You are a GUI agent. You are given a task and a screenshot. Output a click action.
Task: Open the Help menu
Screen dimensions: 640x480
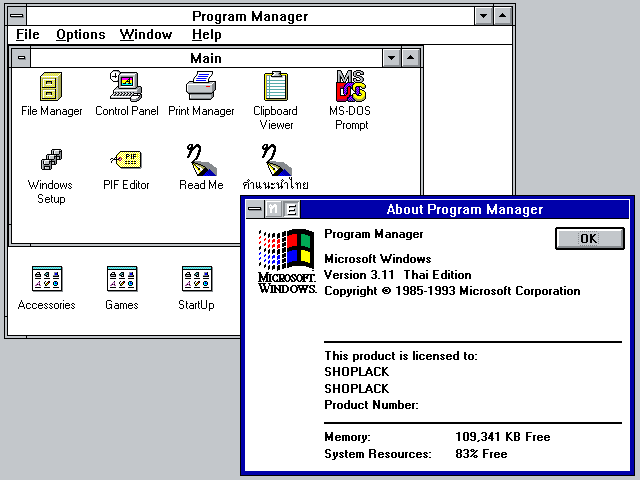[x=207, y=35]
